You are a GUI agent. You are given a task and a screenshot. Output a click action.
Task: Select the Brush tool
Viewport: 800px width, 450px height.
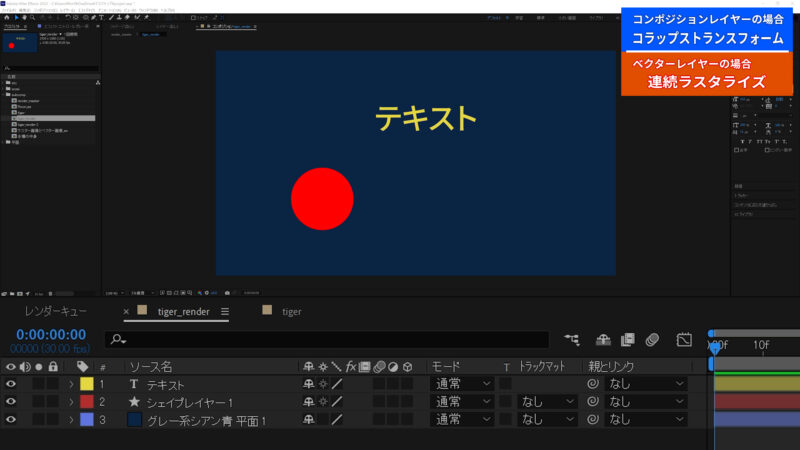pyautogui.click(x=111, y=17)
